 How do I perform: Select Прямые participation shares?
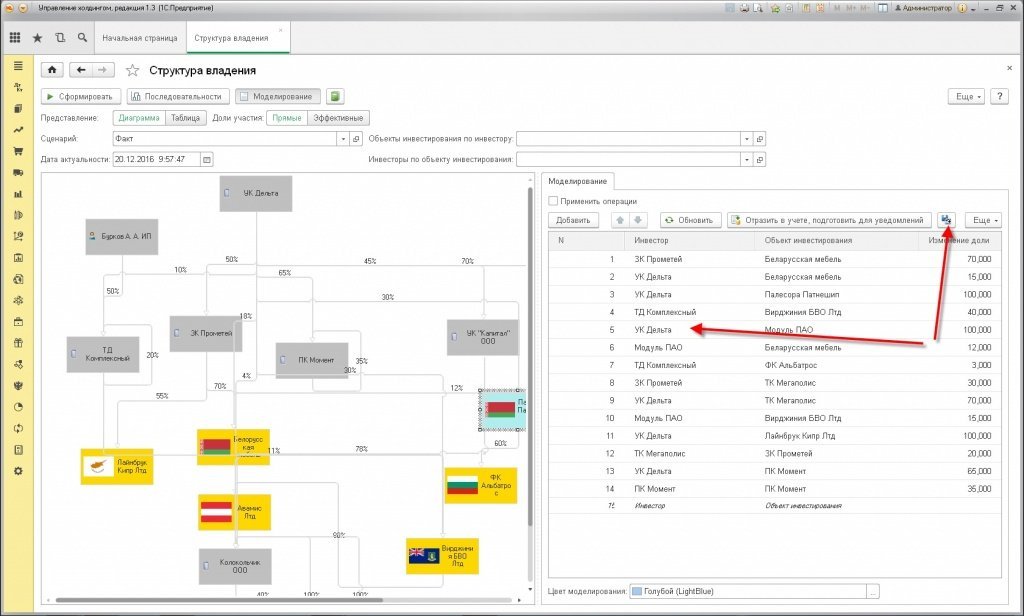pyautogui.click(x=287, y=118)
